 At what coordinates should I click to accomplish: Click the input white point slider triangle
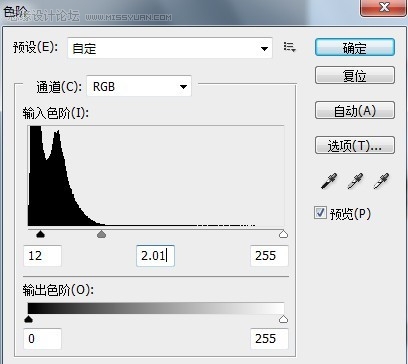[x=283, y=234]
